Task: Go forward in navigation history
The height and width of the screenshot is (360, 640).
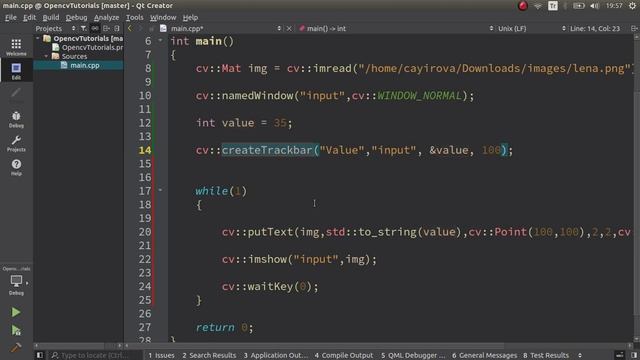Action: click(x=140, y=28)
